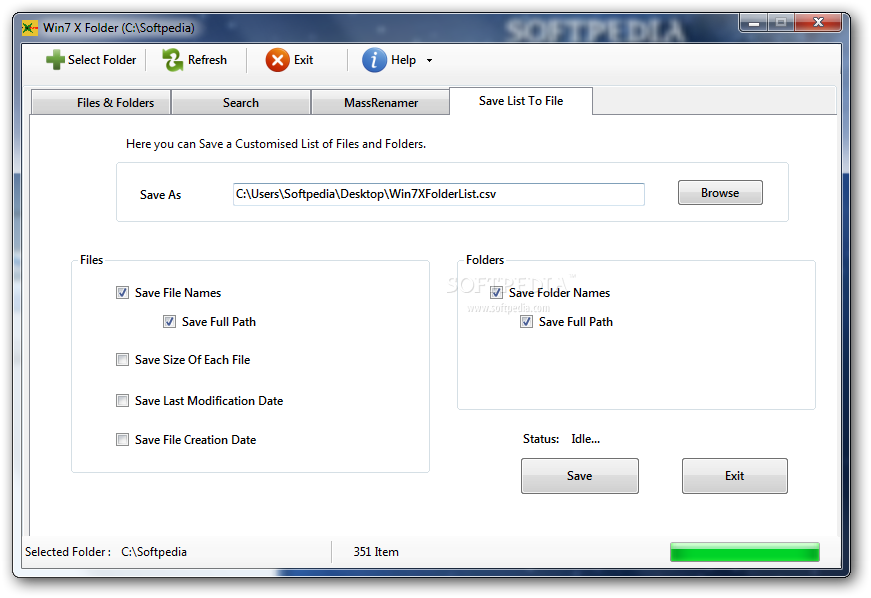871x598 pixels.
Task: Click the Select Folder toolbar label
Action: tap(102, 60)
